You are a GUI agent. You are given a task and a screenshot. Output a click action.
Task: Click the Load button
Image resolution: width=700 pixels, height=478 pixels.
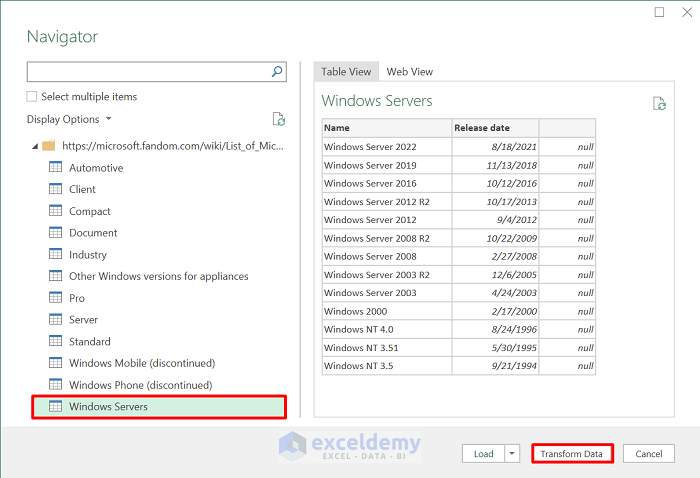coord(483,453)
